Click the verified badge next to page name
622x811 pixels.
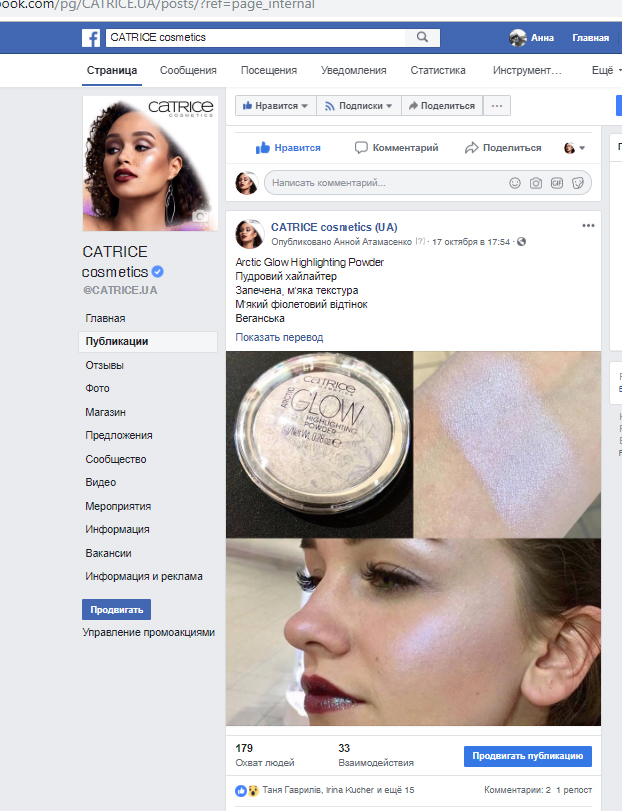(158, 272)
